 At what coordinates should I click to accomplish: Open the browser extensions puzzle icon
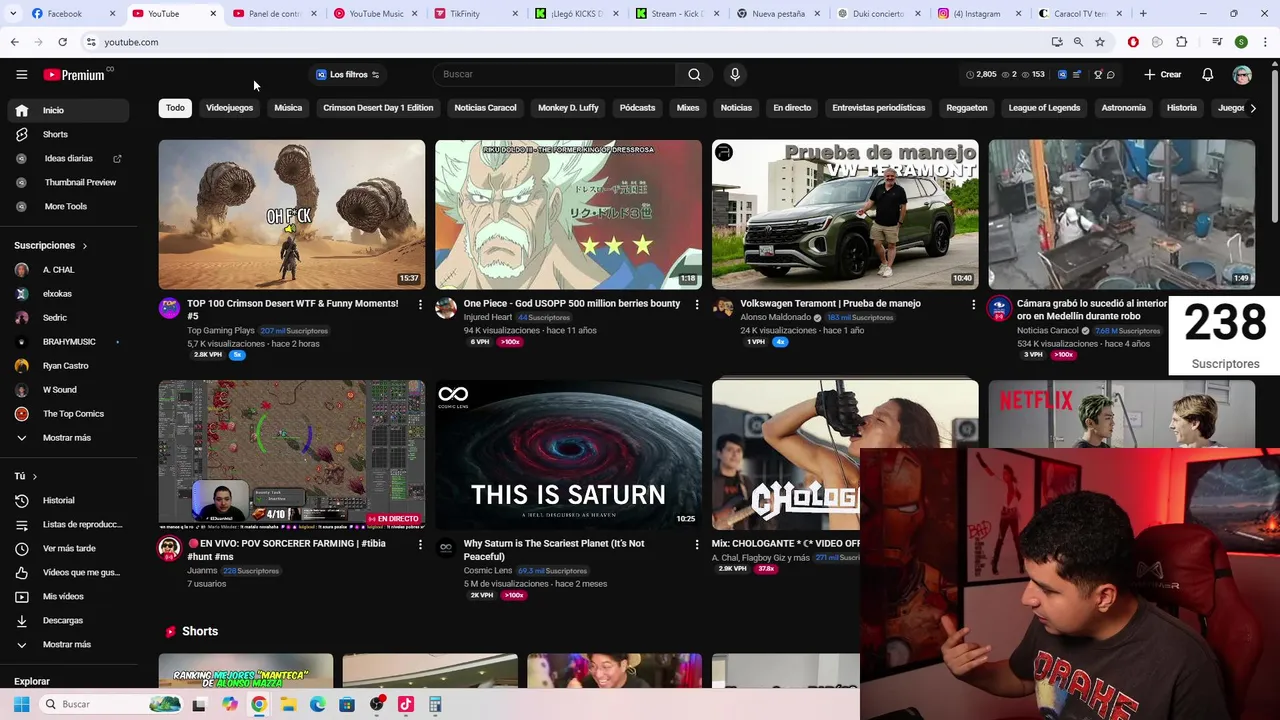click(x=1181, y=42)
